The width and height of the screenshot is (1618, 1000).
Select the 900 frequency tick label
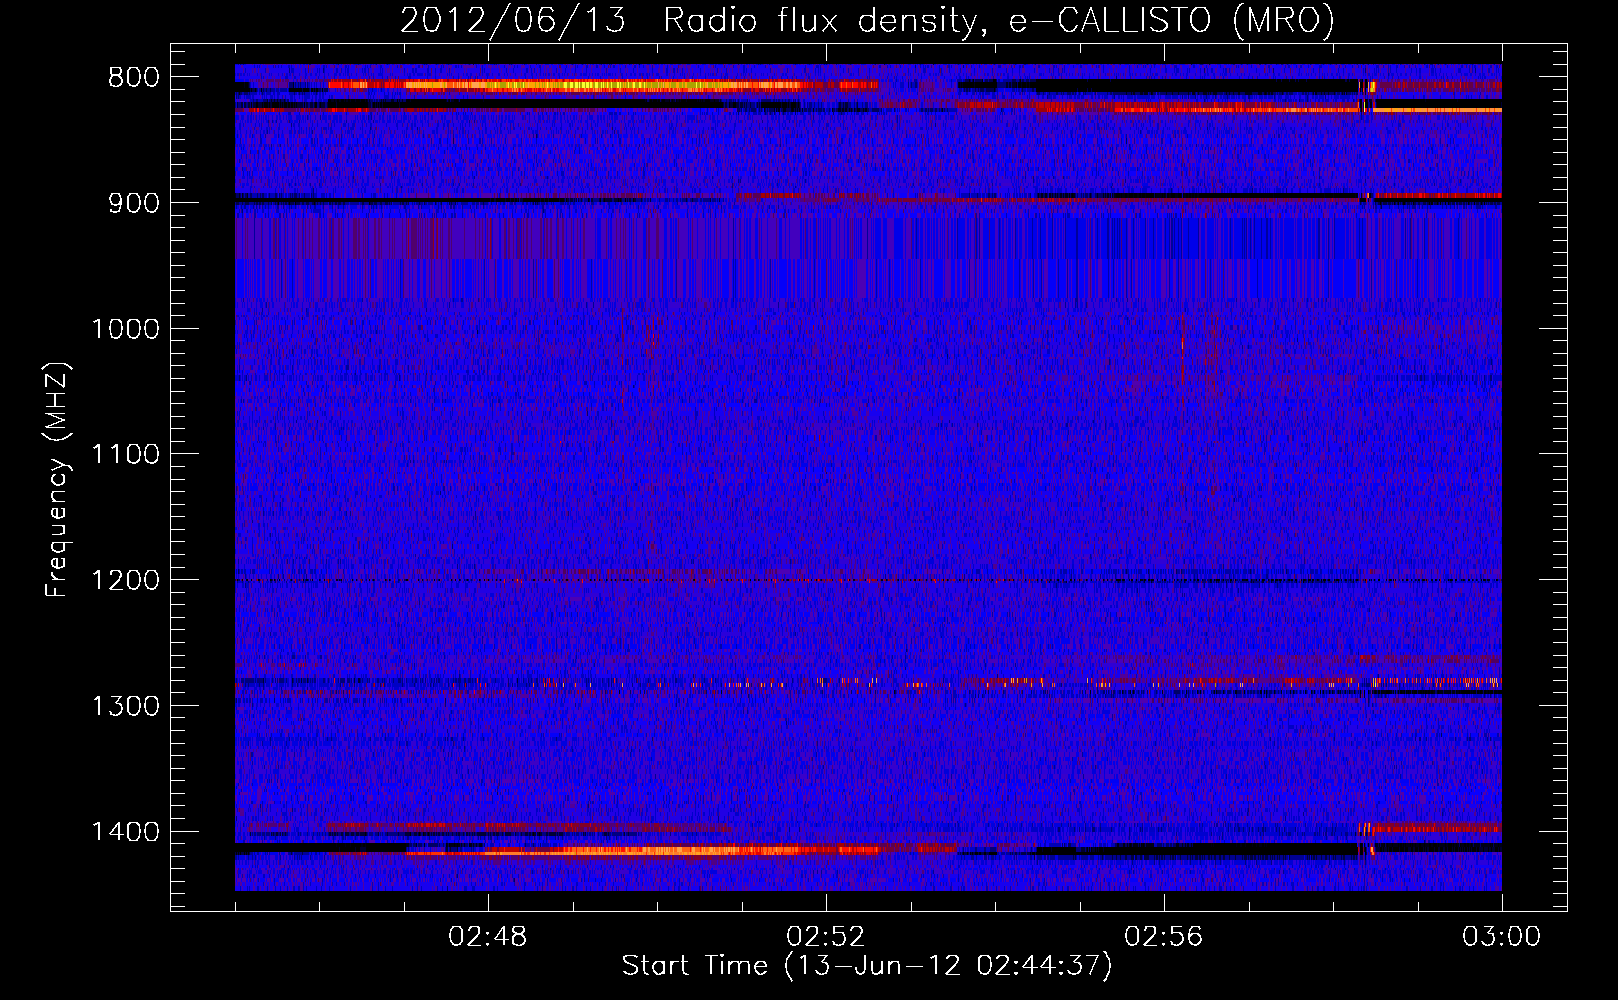tap(133, 203)
